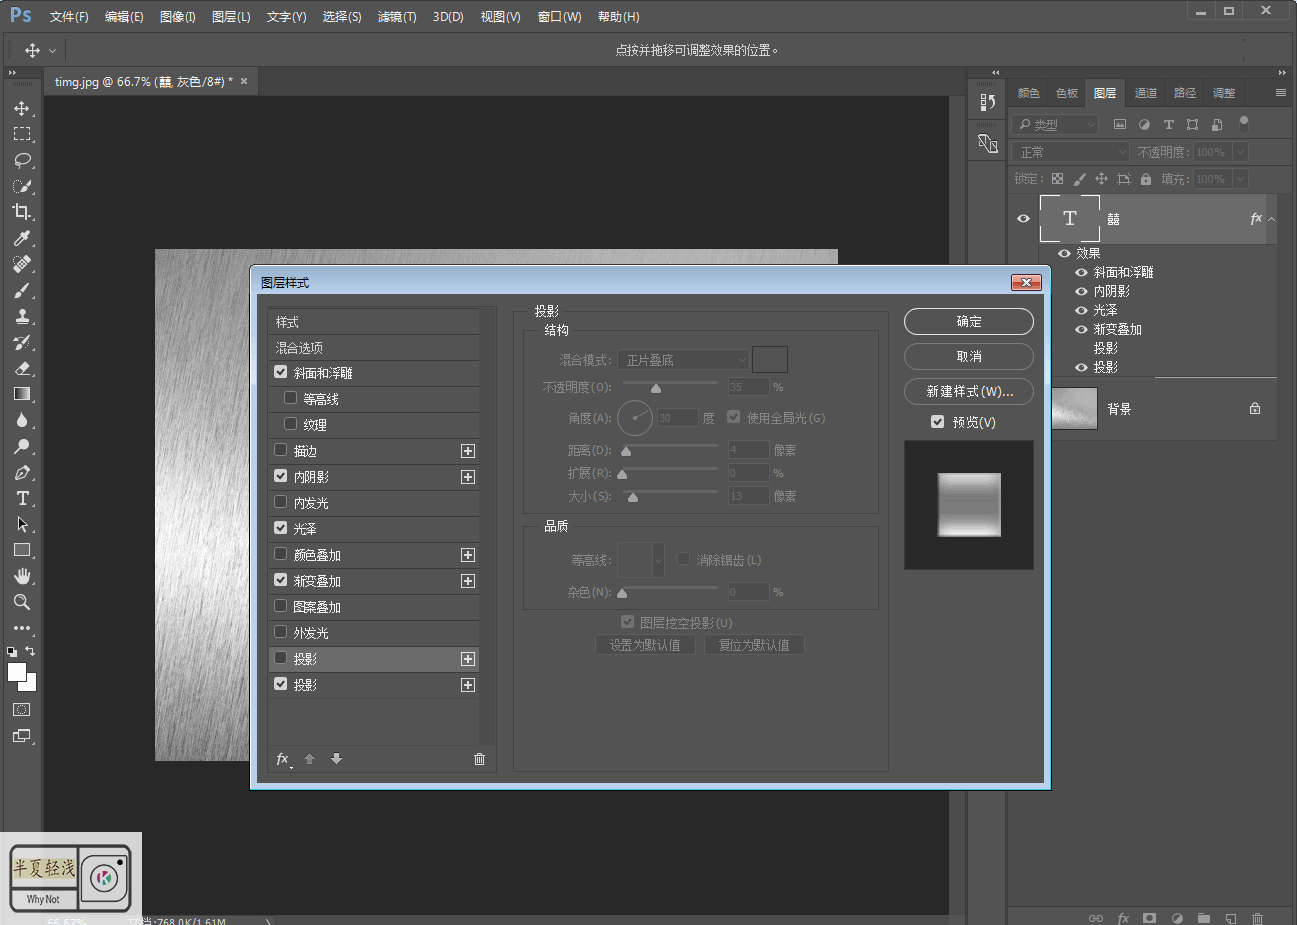The width and height of the screenshot is (1297, 925).
Task: Select 样式 row in Layer Style list
Action: pyautogui.click(x=373, y=321)
